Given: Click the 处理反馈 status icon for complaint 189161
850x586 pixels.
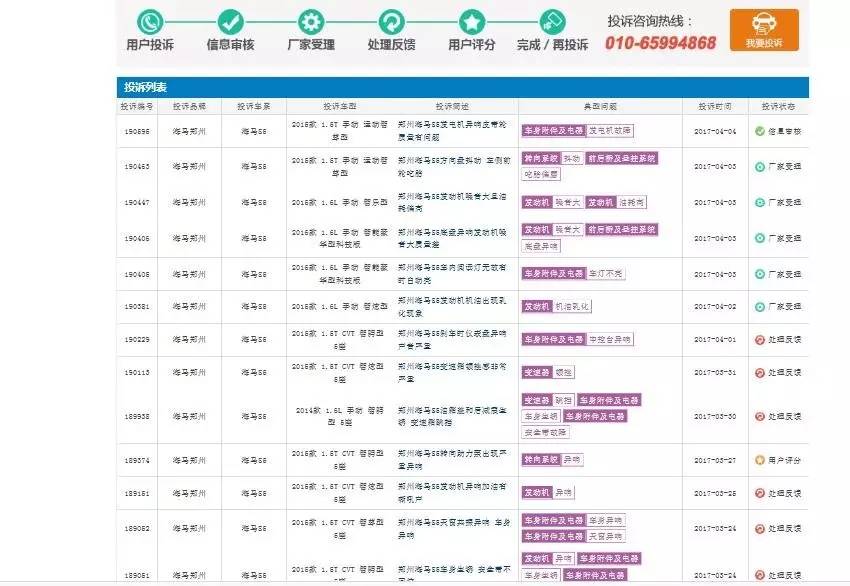Looking at the screenshot, I should tap(760, 493).
